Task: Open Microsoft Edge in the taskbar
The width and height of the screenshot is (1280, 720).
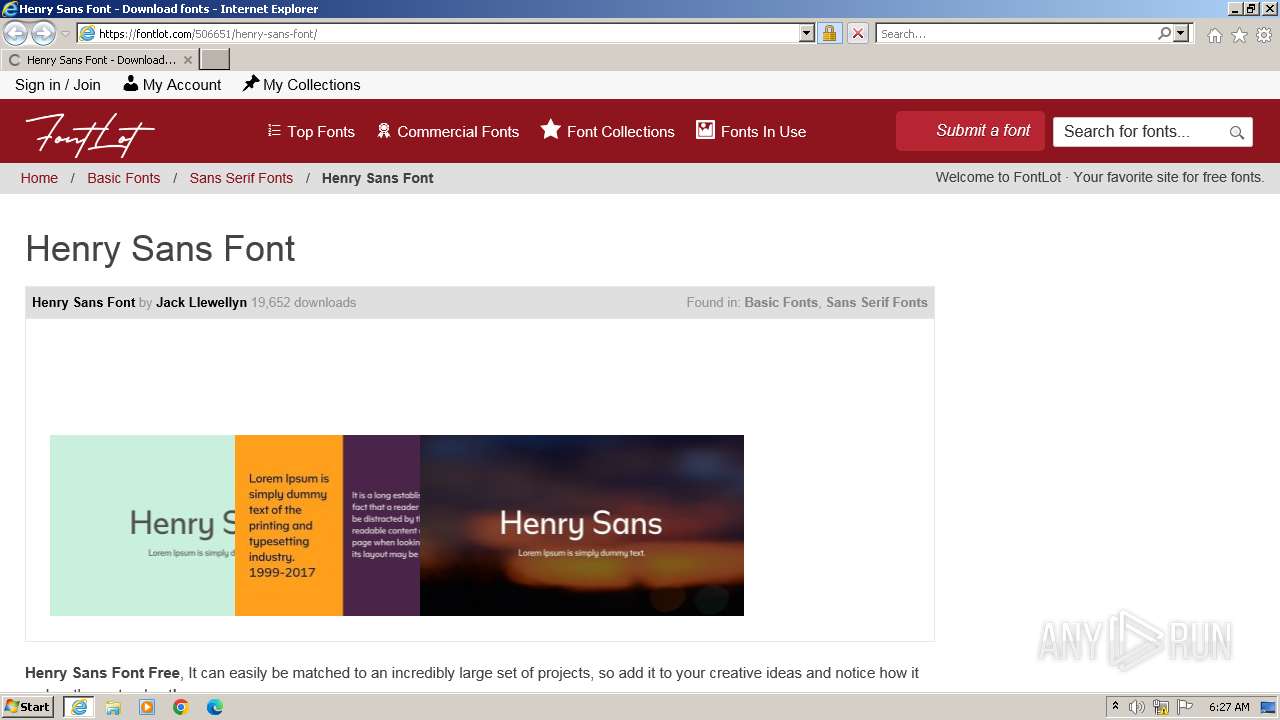Action: coord(215,707)
